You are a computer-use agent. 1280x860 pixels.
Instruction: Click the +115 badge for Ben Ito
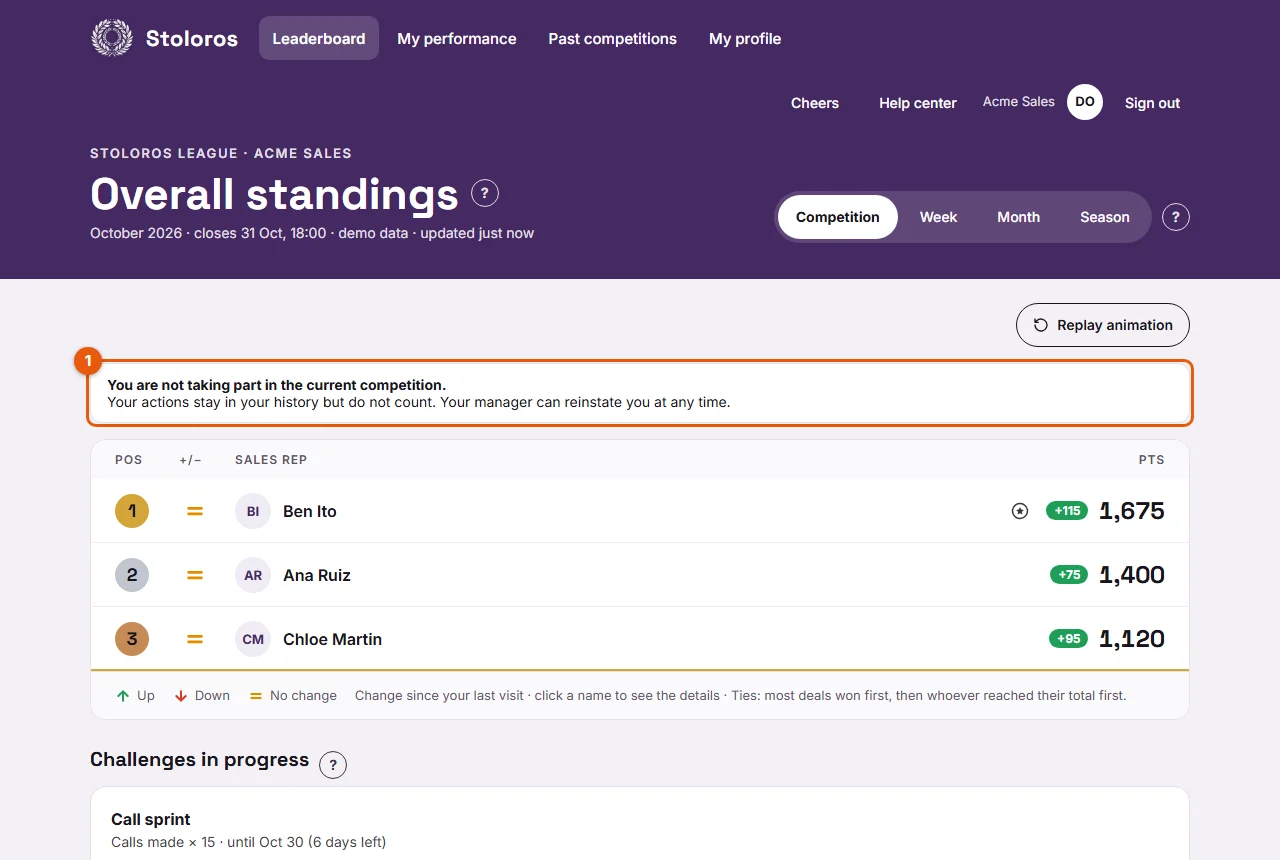tap(1067, 511)
